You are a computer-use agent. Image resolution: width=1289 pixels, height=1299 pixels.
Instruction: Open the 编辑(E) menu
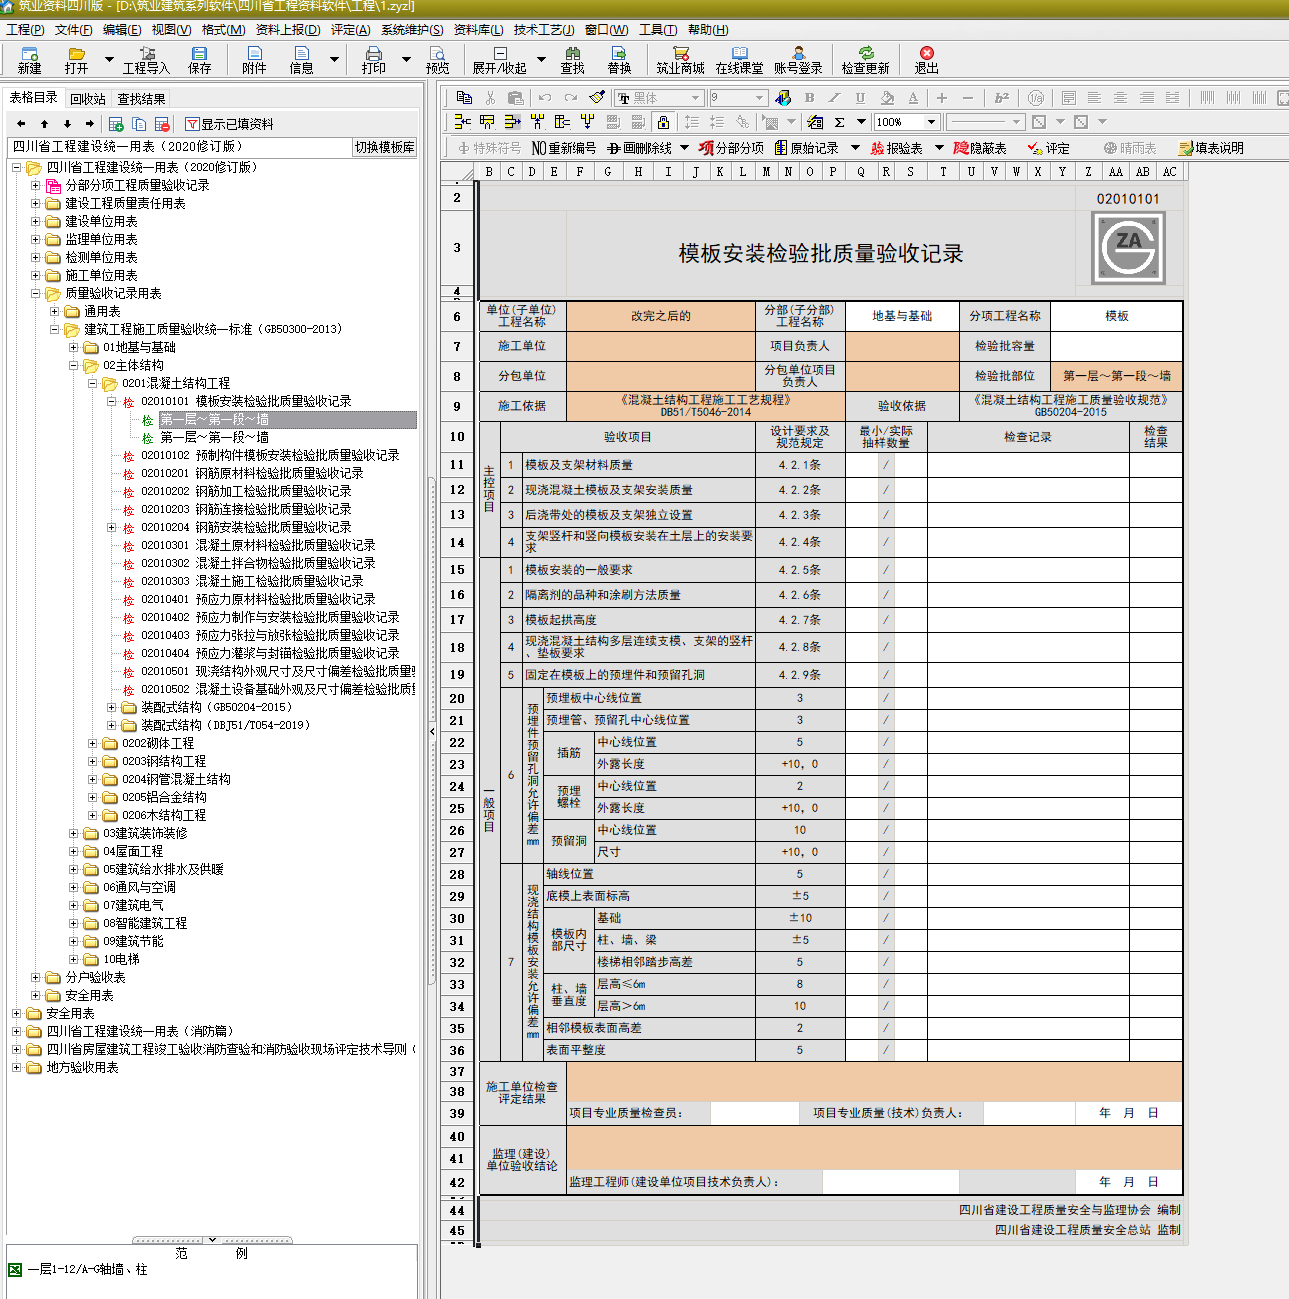pos(122,30)
